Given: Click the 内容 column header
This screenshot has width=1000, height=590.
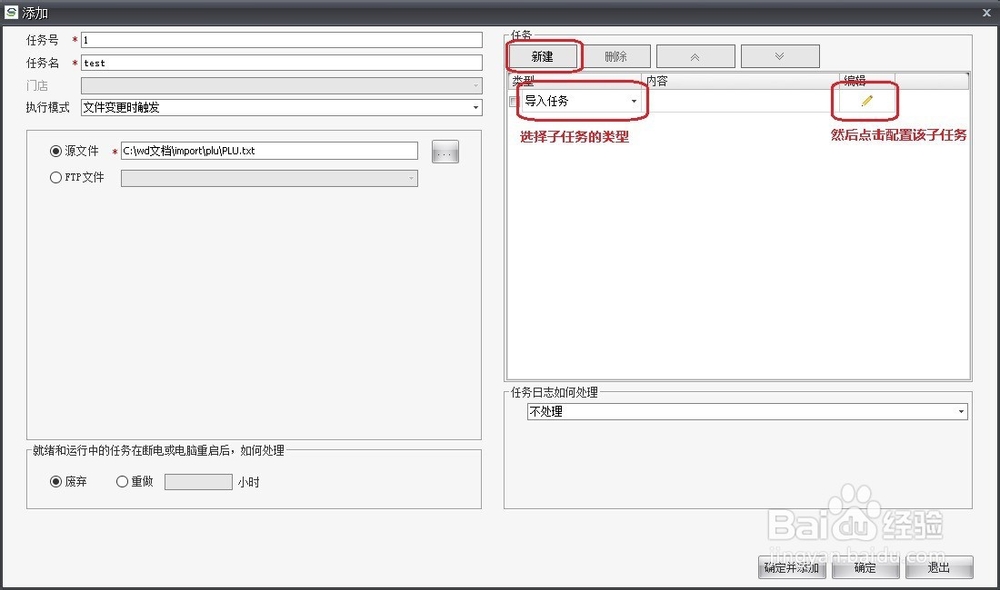Looking at the screenshot, I should coord(739,81).
